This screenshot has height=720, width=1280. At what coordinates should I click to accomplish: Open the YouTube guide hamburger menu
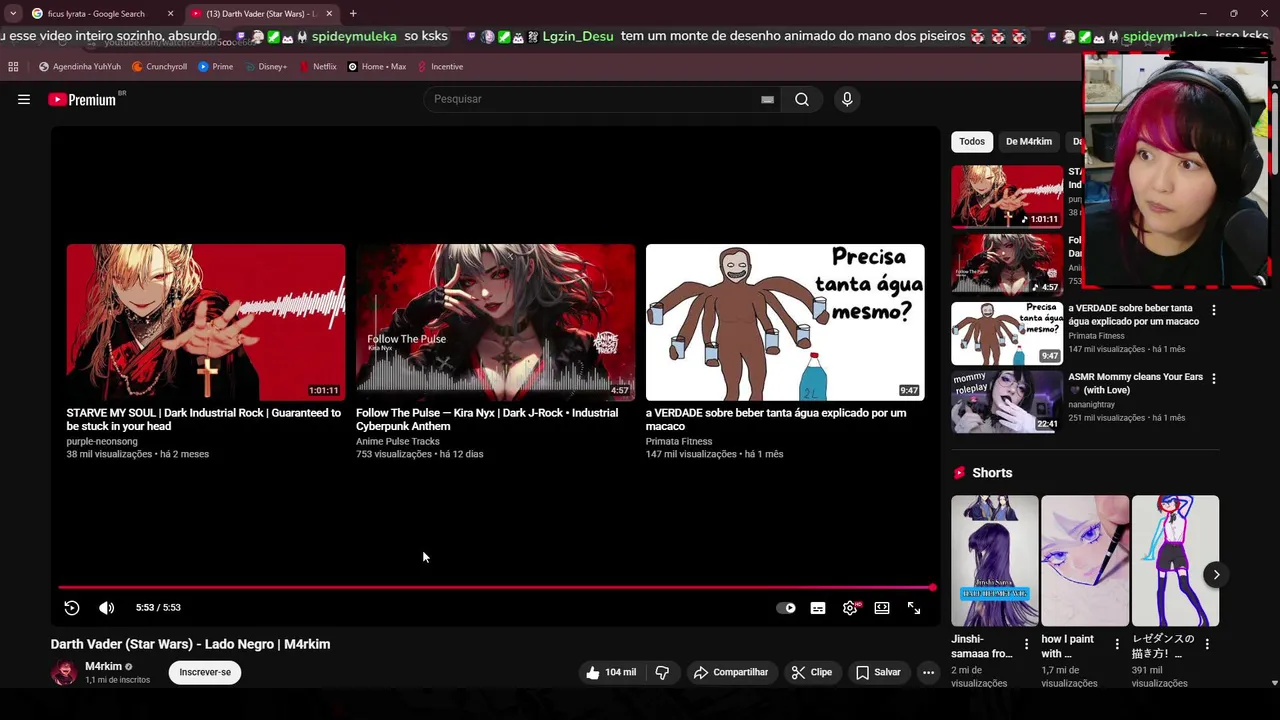[24, 99]
